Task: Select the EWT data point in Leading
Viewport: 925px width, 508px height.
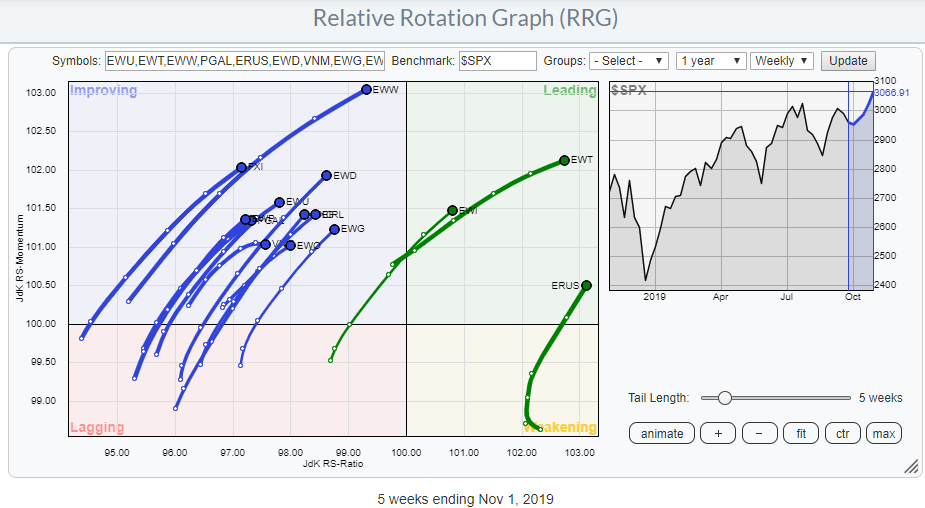Action: [x=564, y=160]
